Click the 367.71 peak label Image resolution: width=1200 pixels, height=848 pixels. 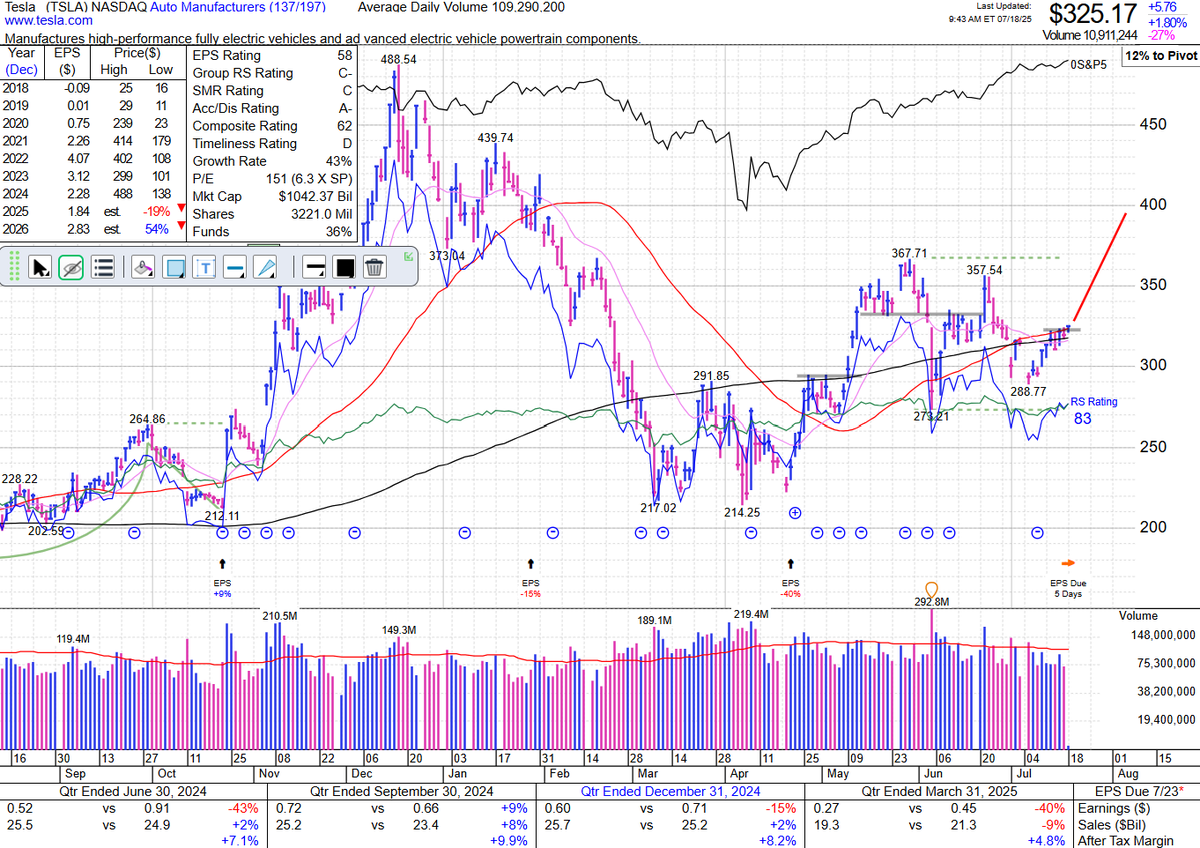pos(910,254)
